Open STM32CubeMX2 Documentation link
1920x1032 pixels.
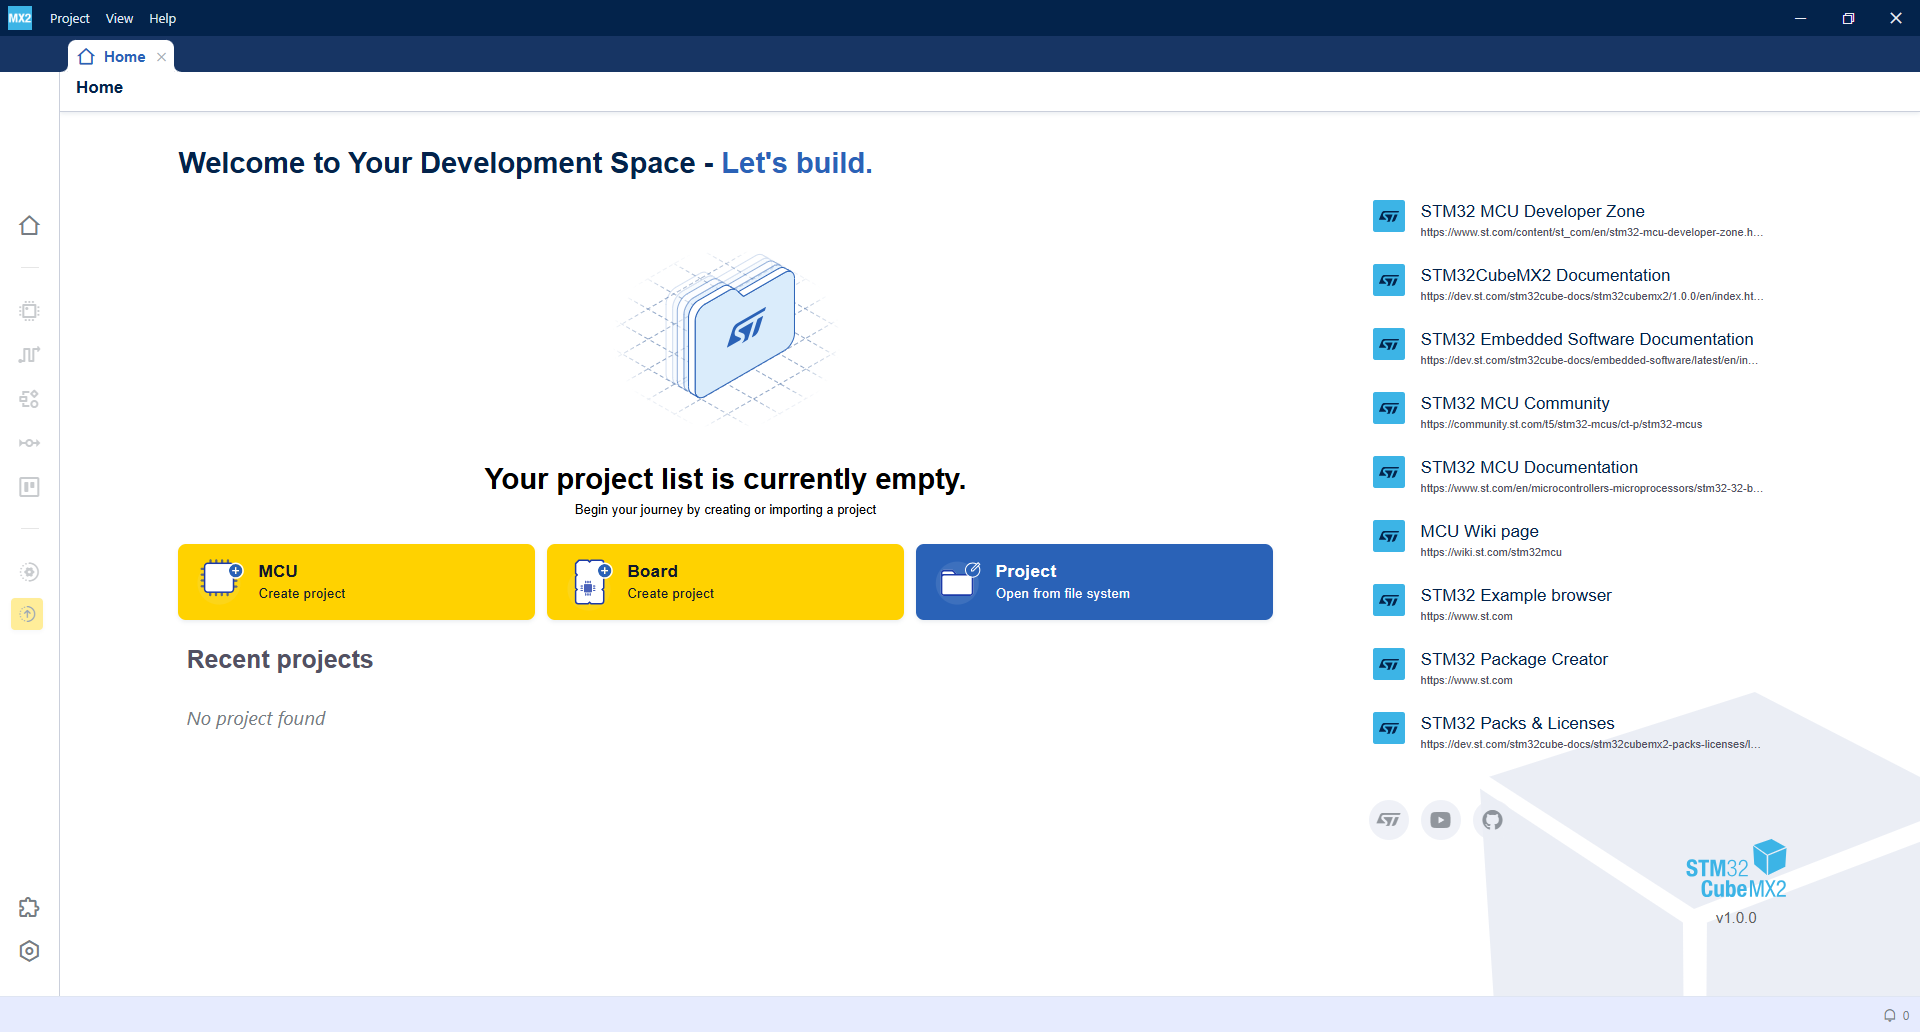point(1545,275)
